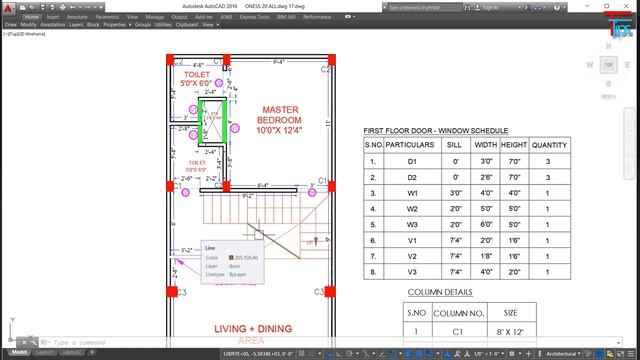Image resolution: width=640 pixels, height=360 pixels.
Task: Close the command line with its X icon
Action: tap(24, 342)
